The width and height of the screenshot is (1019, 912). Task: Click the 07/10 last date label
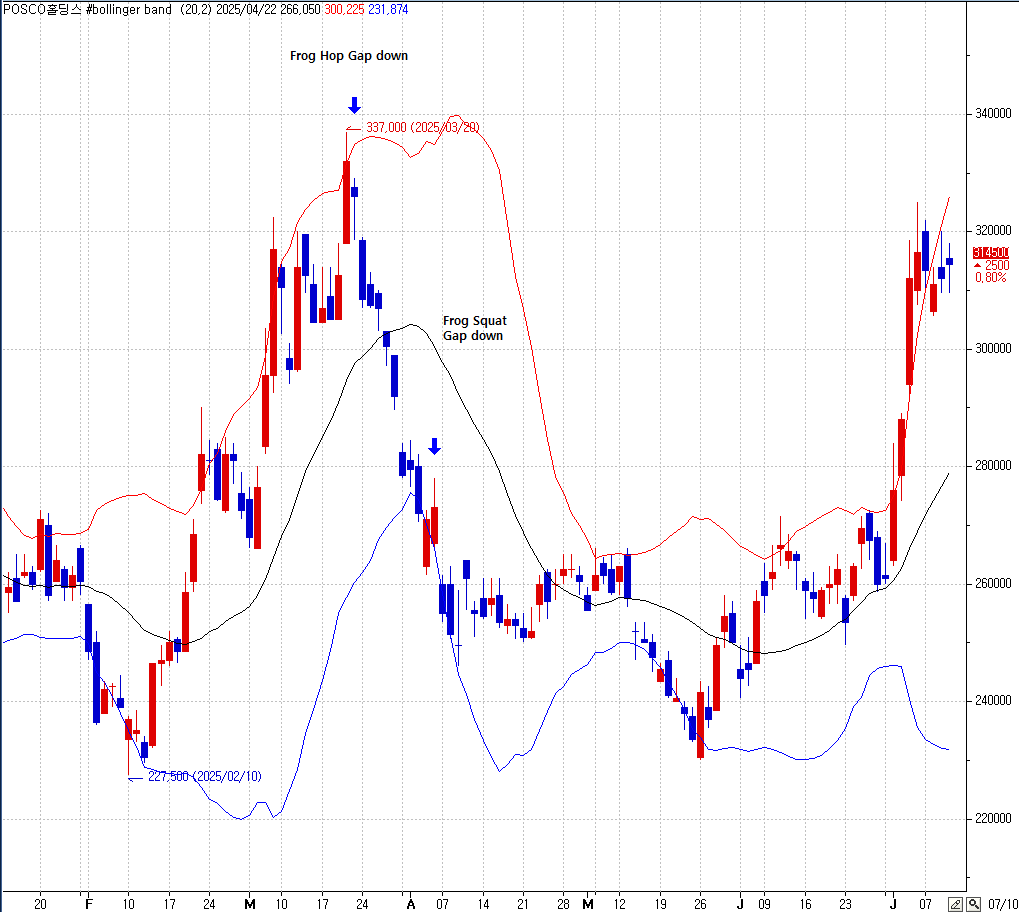click(1003, 904)
